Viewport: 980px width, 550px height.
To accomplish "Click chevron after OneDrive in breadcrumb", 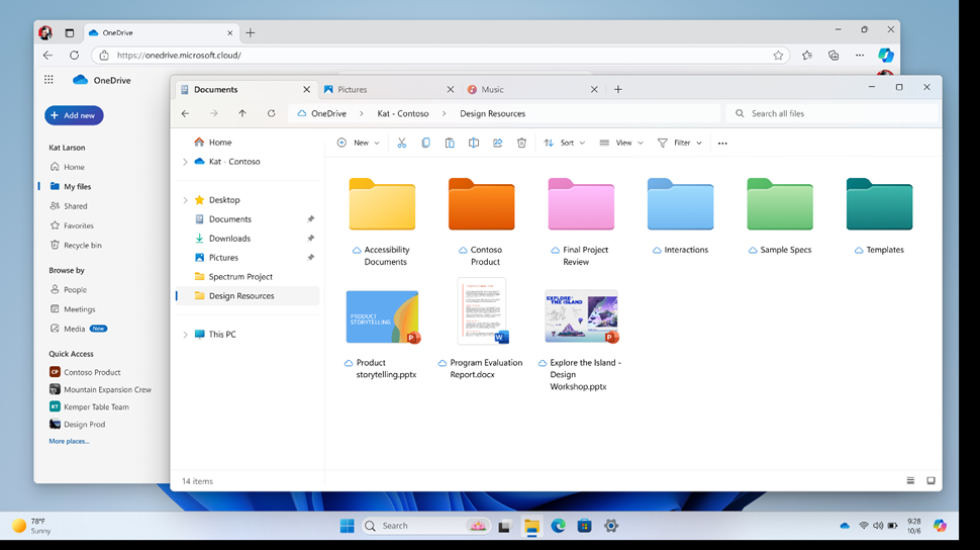I will coord(361,114).
